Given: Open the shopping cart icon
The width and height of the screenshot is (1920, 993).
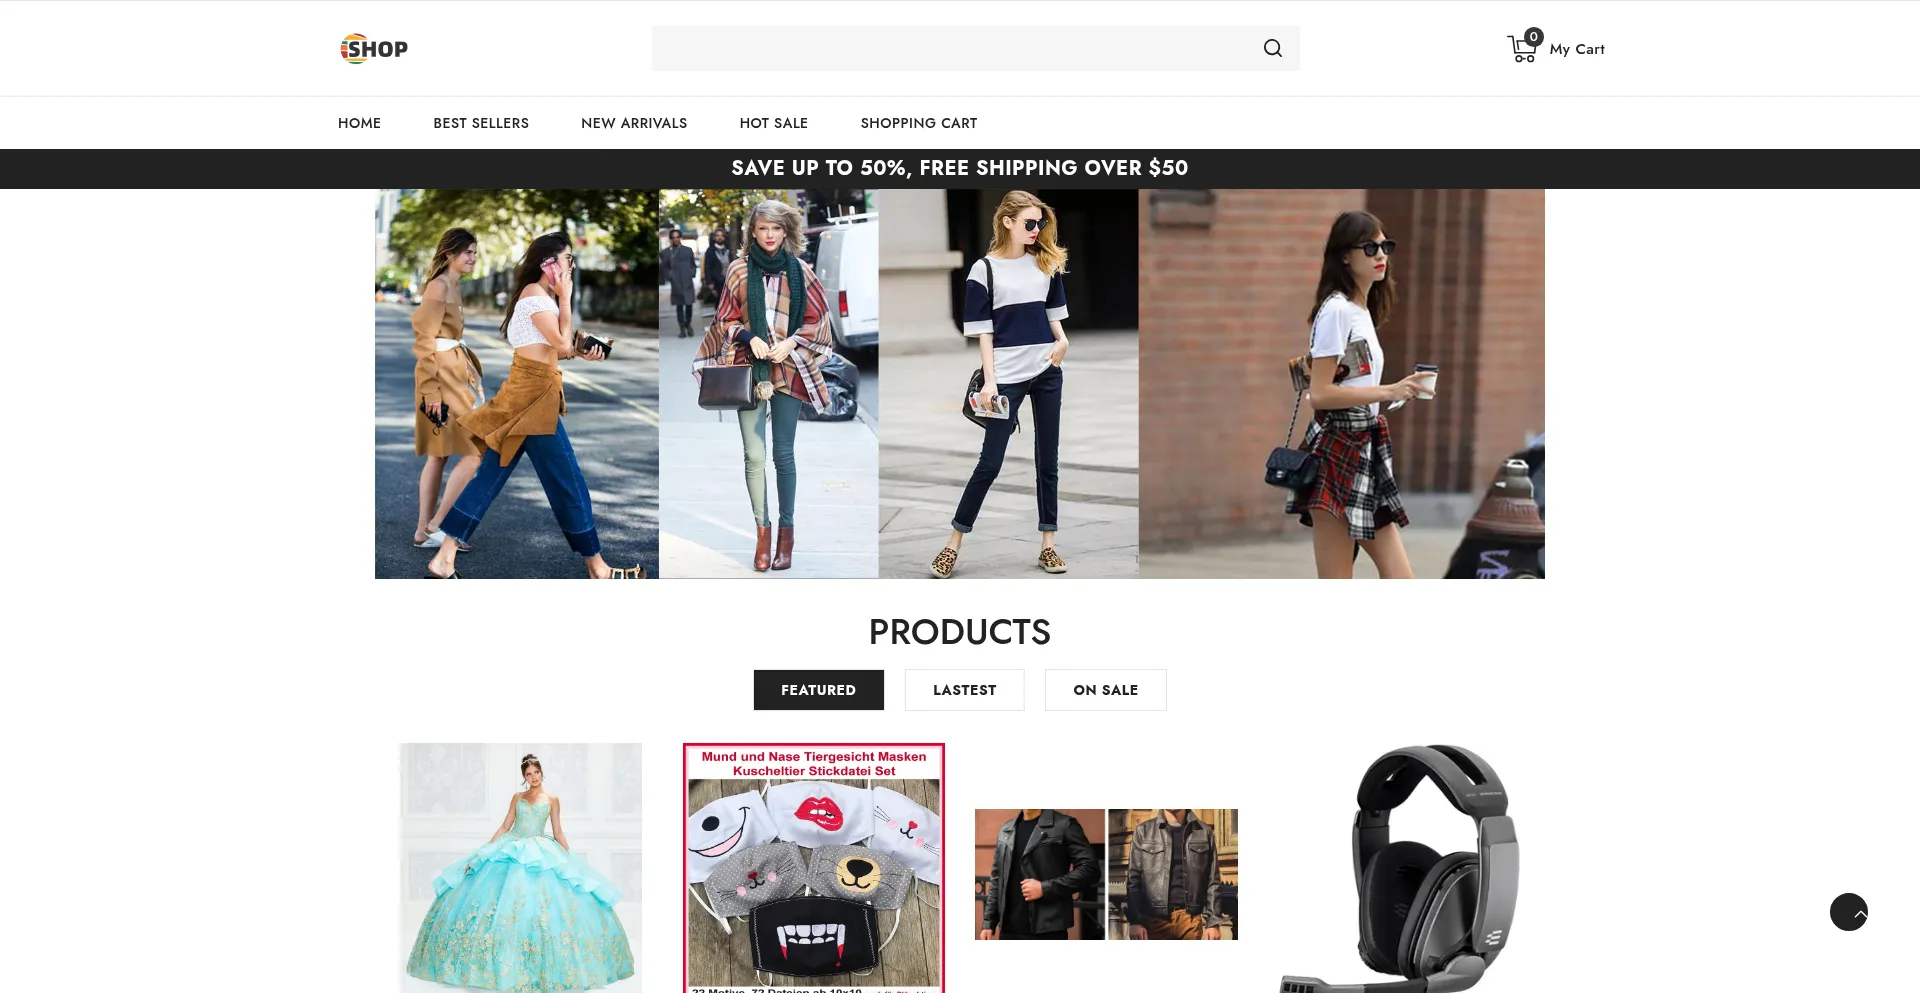Looking at the screenshot, I should (x=1520, y=50).
